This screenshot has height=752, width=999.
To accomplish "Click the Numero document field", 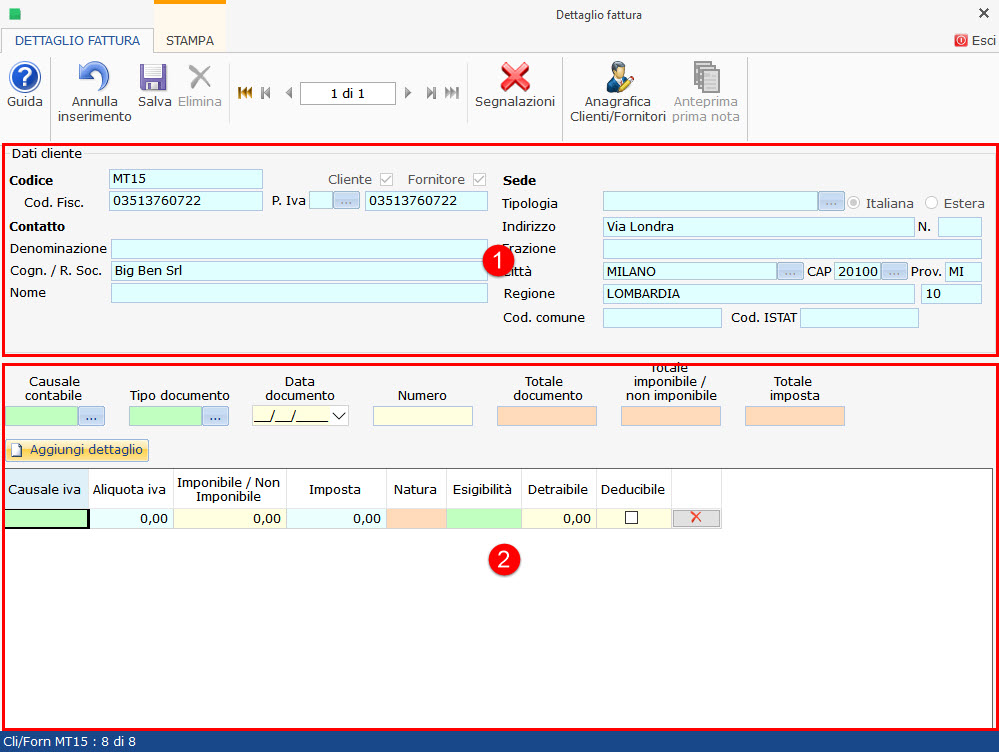I will [423, 416].
